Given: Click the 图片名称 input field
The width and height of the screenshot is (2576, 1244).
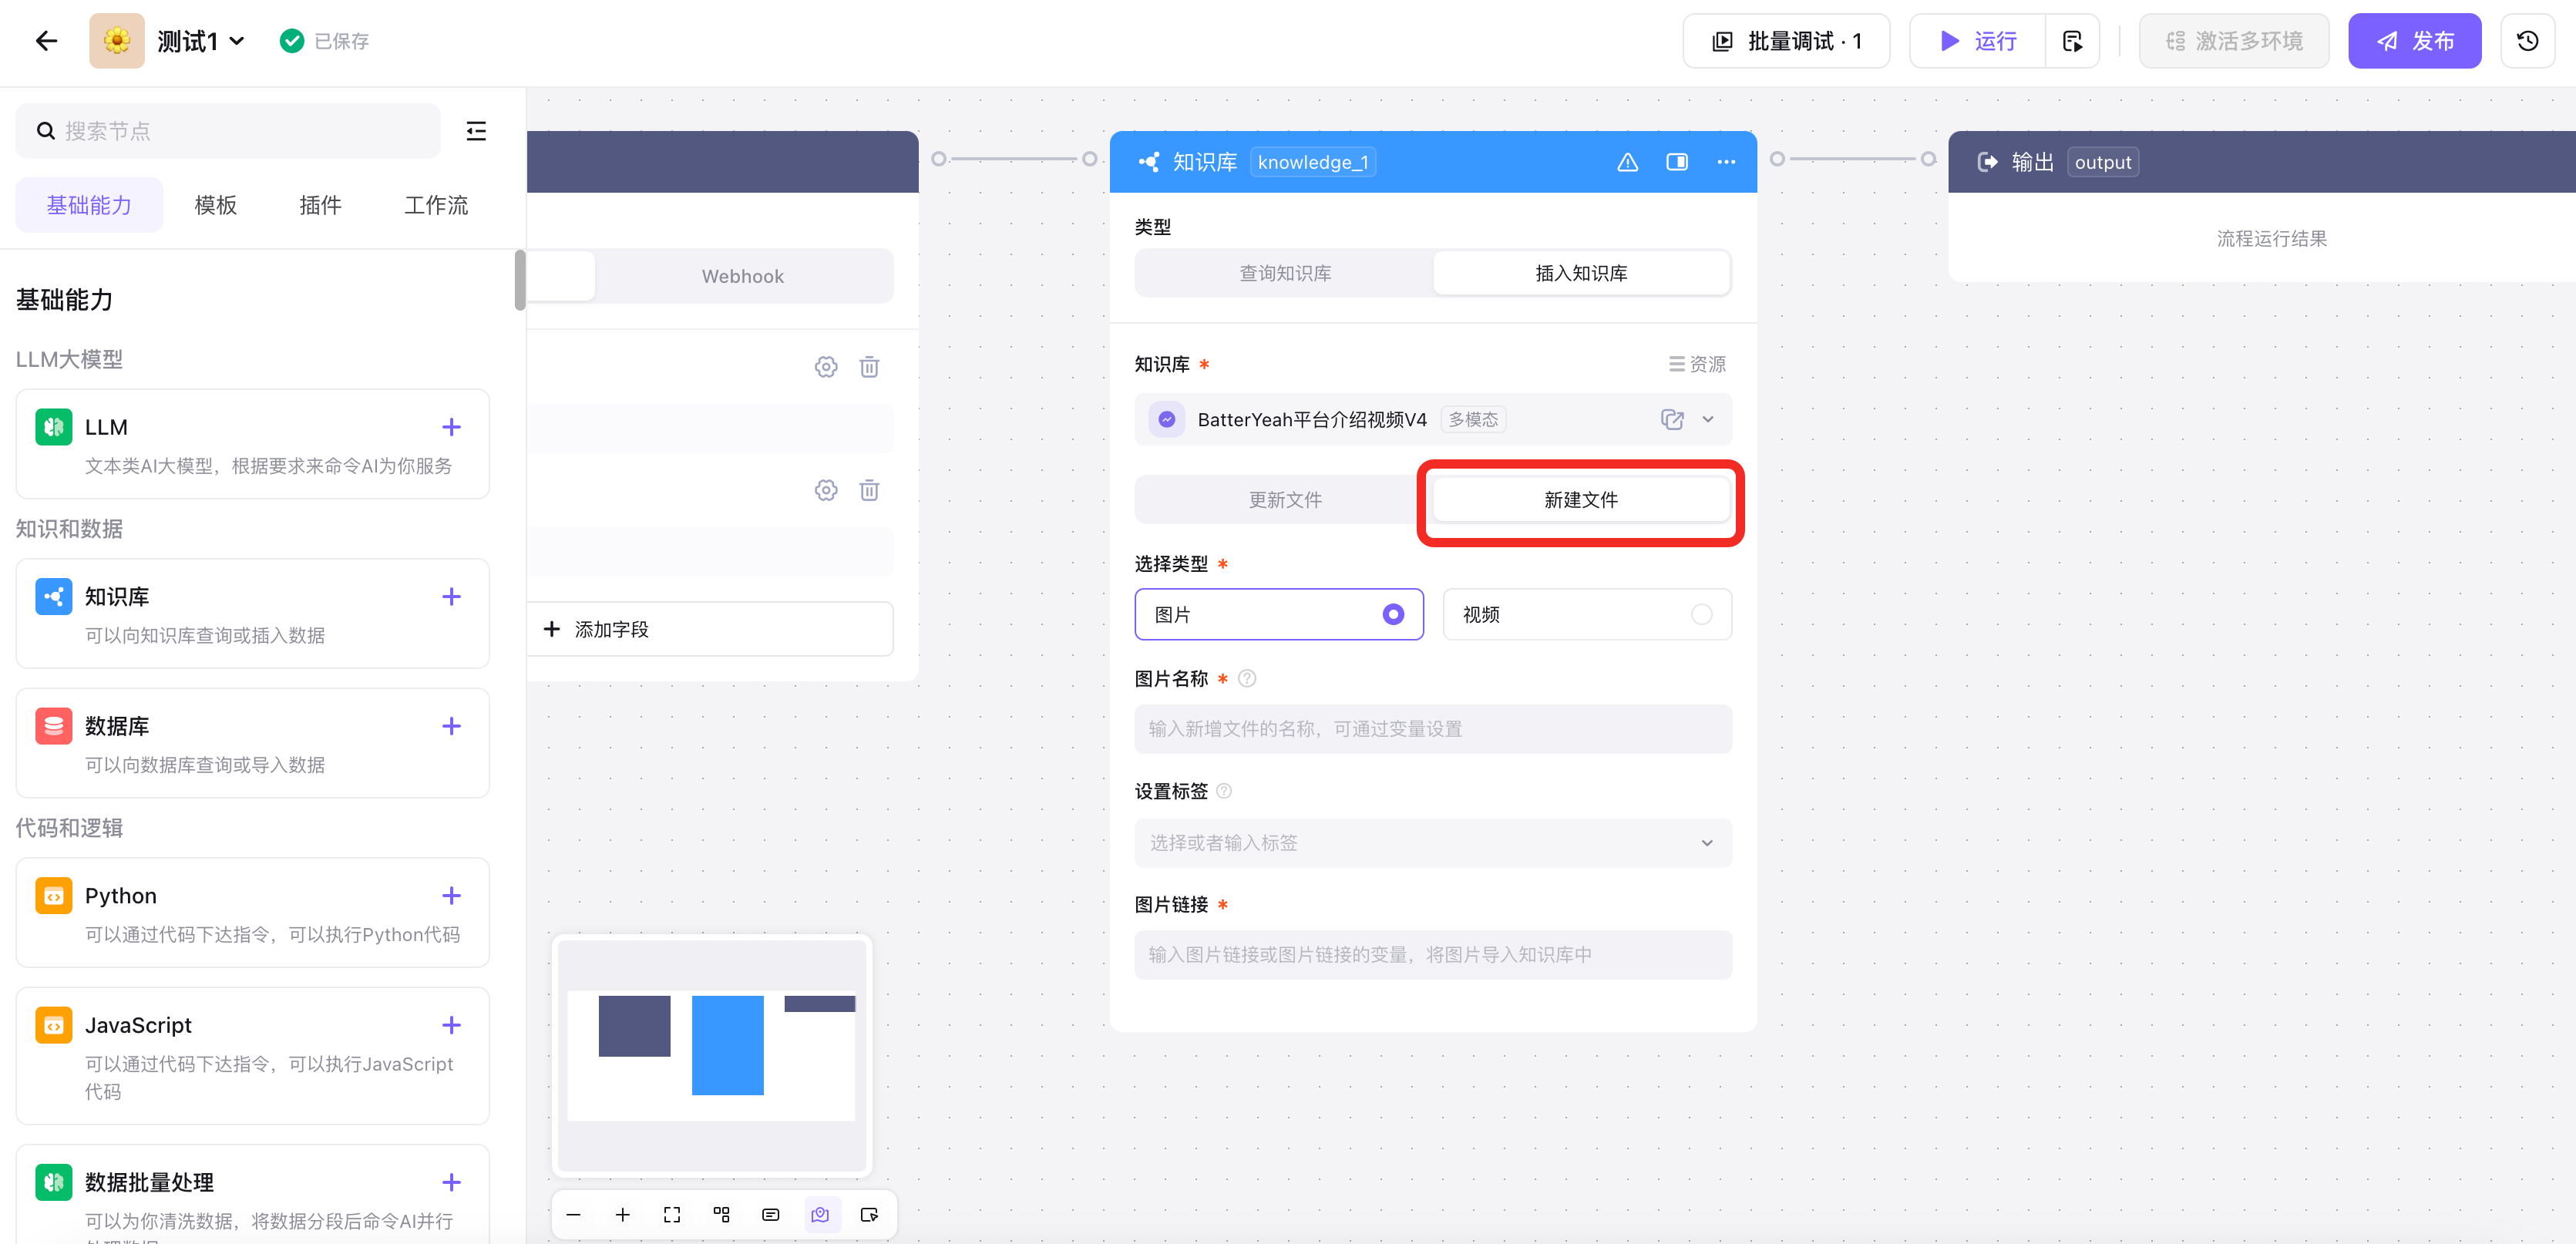Looking at the screenshot, I should pos(1432,729).
